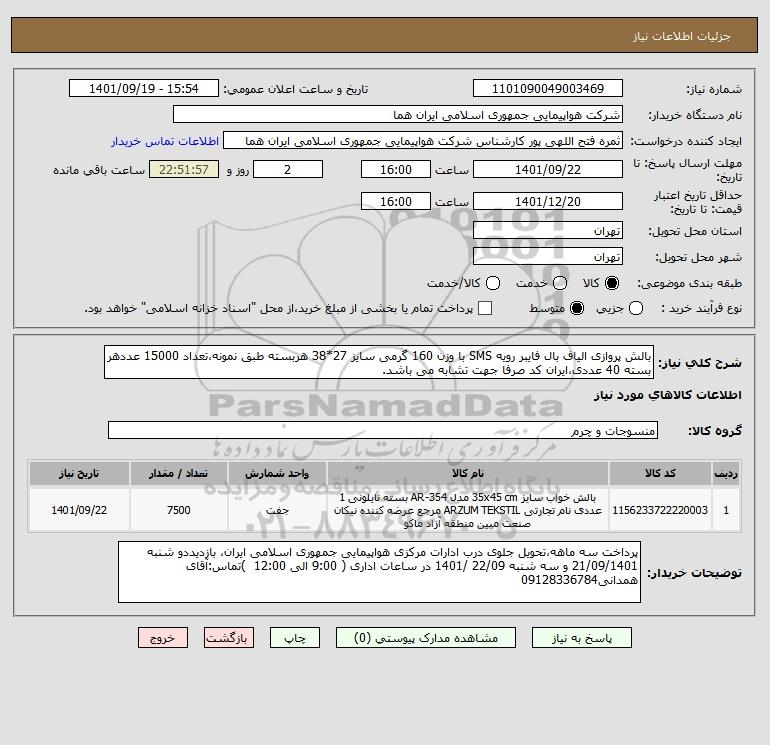The width and height of the screenshot is (770, 745).
Task: Choose the متوسط purchase type radio
Action: tap(577, 308)
